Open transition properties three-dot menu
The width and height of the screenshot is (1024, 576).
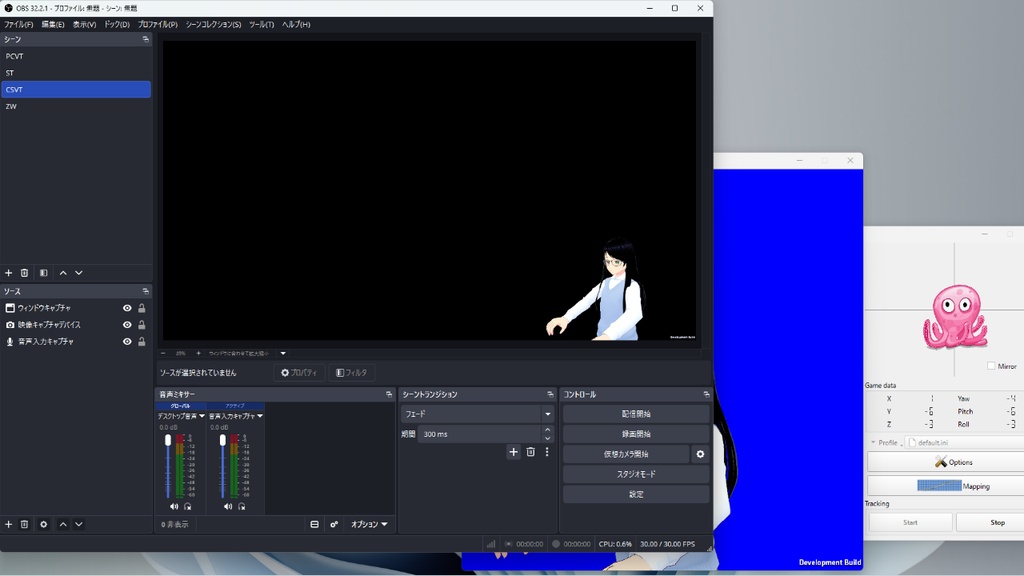coord(547,452)
